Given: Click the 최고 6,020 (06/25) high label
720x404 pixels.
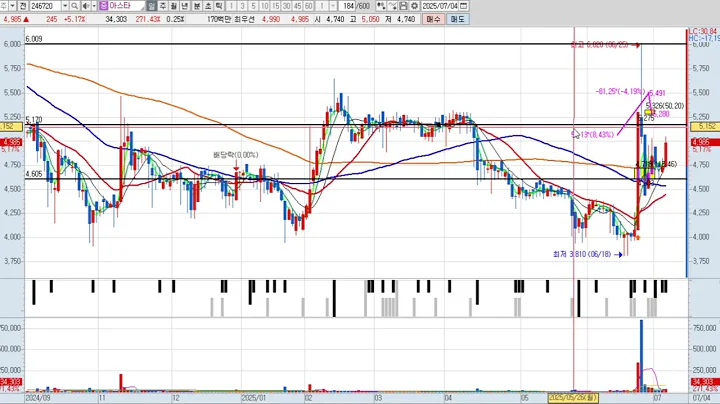Looking at the screenshot, I should [x=599, y=45].
